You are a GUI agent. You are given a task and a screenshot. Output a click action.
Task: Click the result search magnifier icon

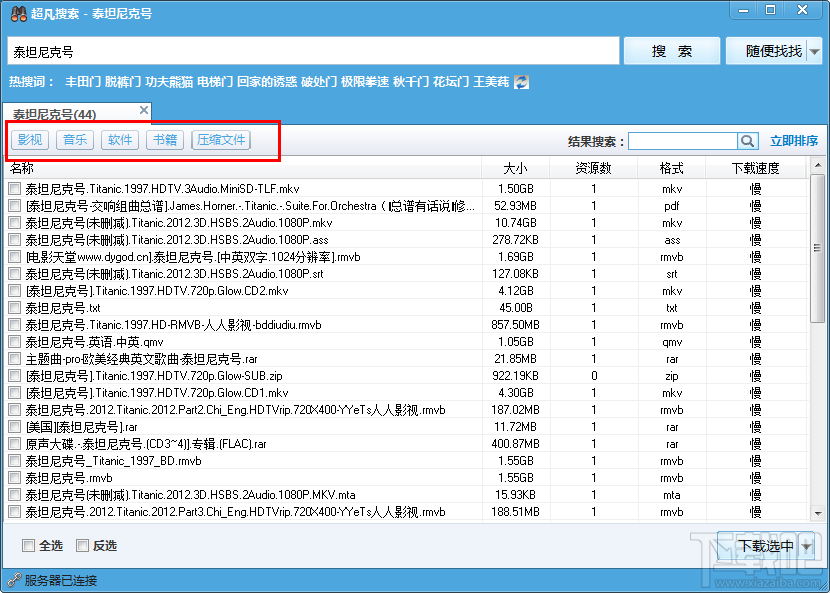[747, 141]
